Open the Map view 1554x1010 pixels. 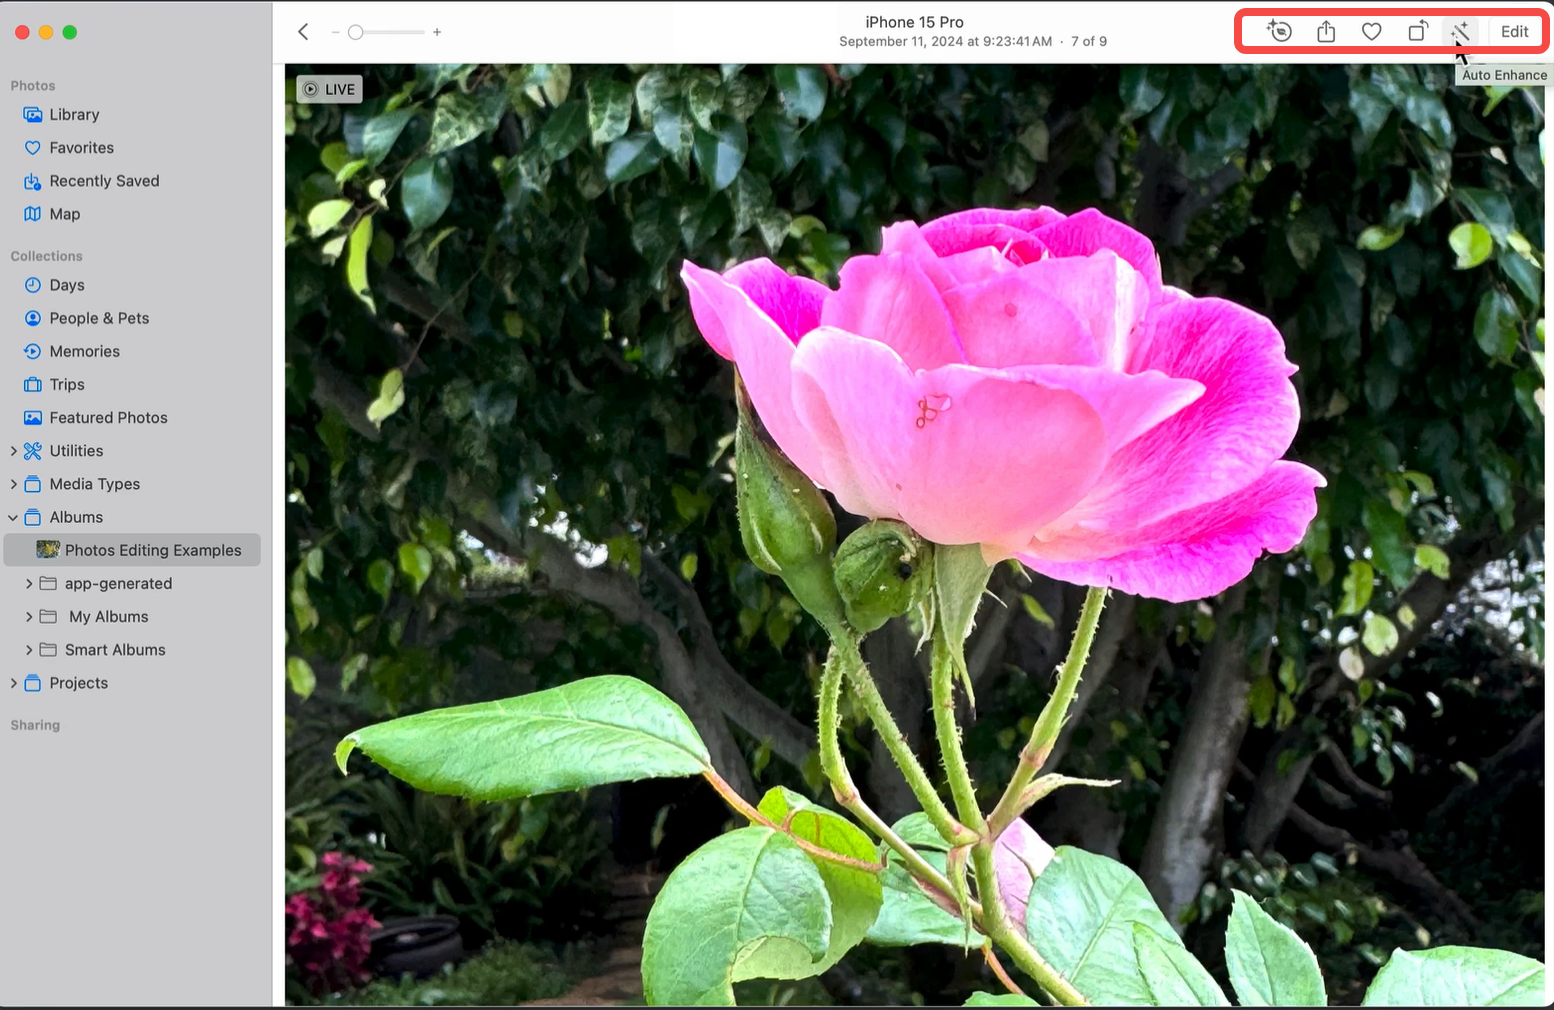click(64, 213)
